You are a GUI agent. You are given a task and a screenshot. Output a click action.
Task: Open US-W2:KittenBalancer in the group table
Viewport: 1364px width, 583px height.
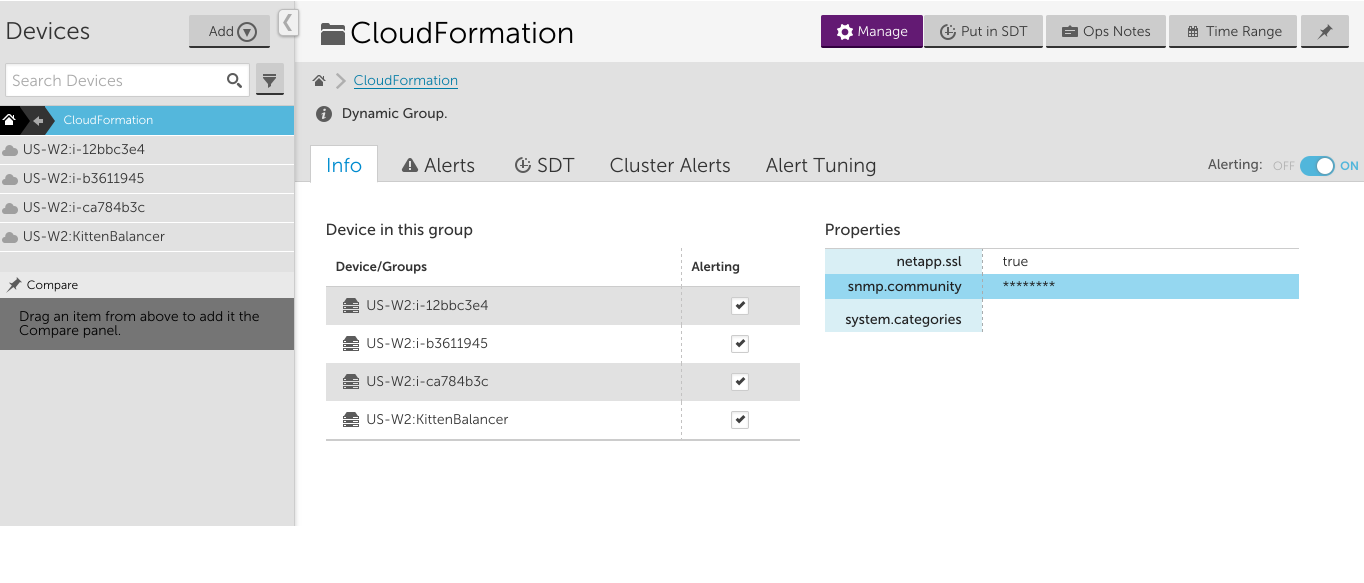(x=437, y=420)
